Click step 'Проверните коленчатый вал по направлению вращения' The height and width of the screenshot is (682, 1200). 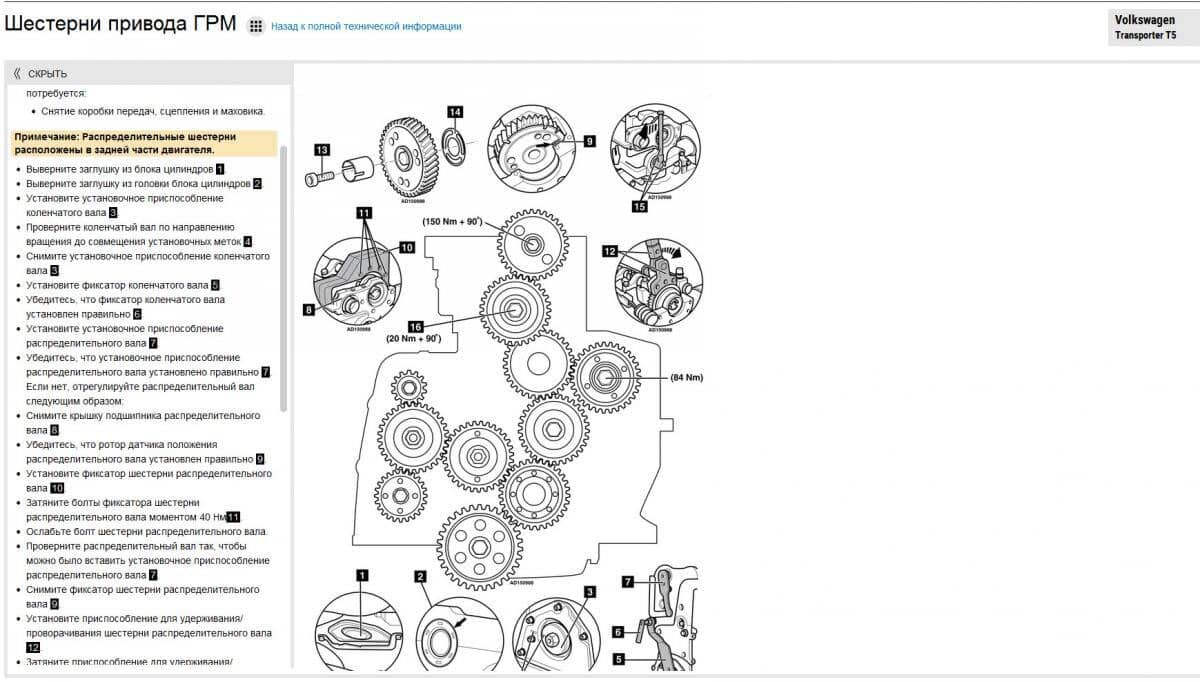point(139,234)
